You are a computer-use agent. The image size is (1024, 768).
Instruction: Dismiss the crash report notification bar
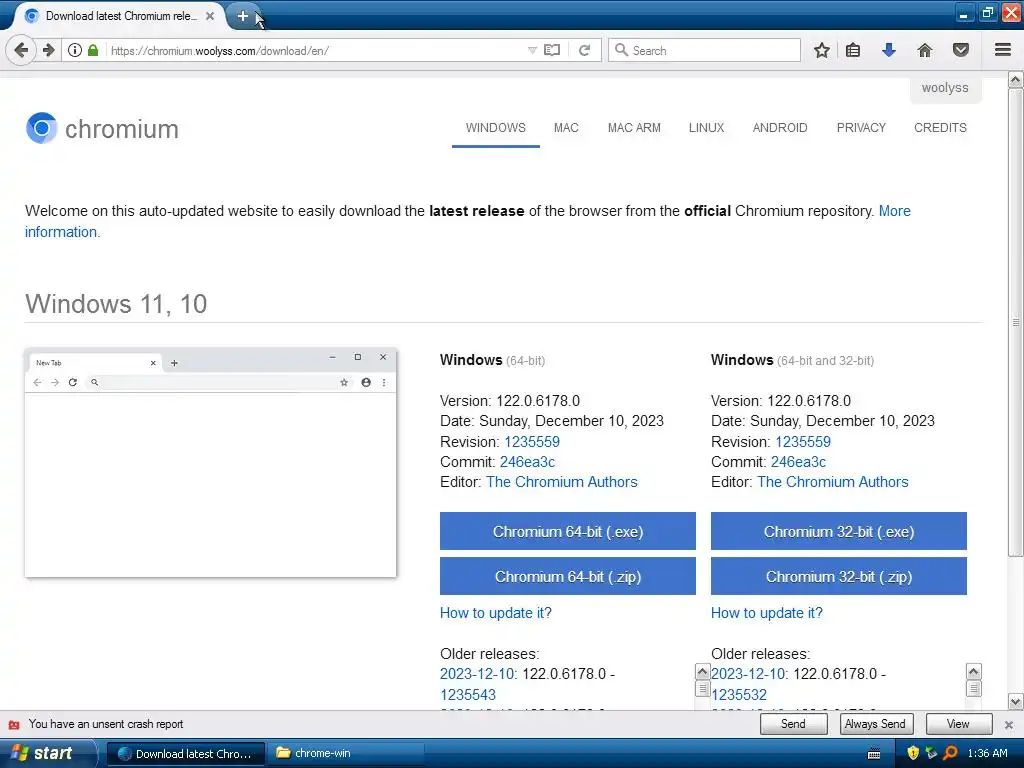(x=1009, y=725)
